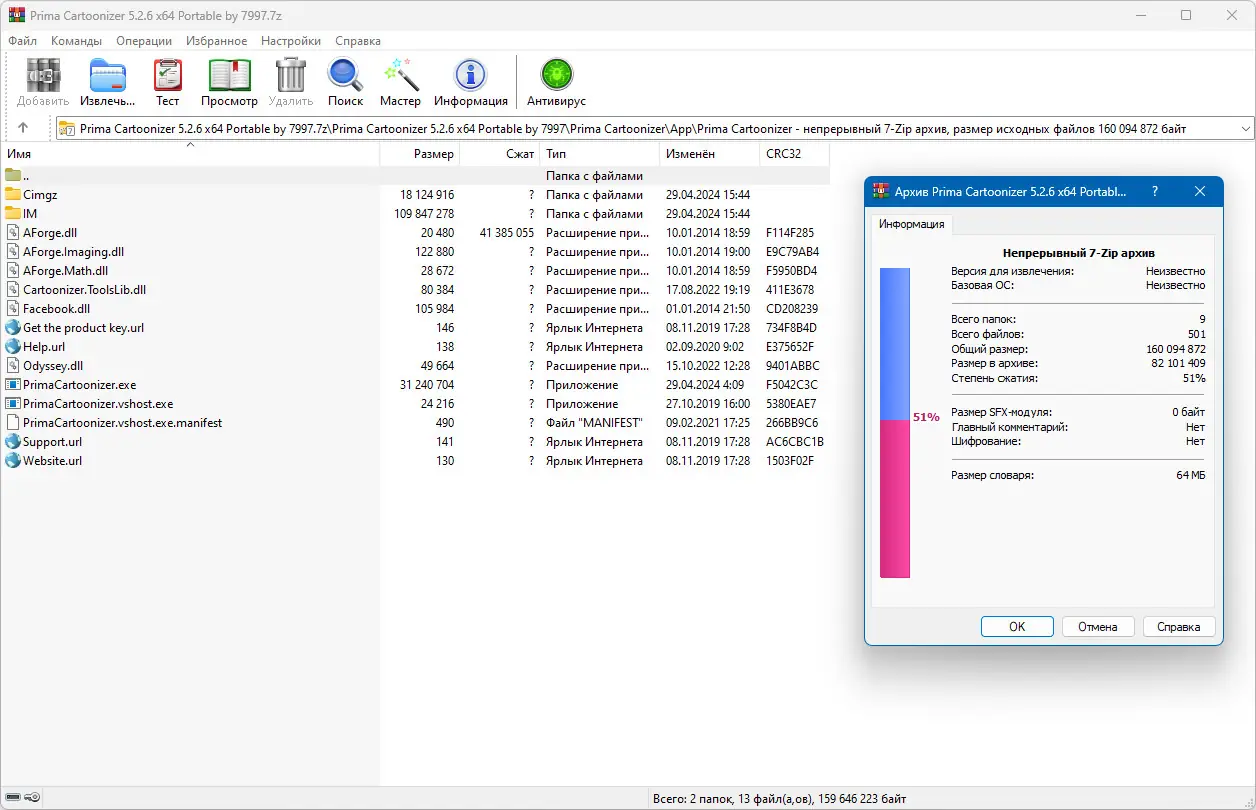
Task: Select the IM folder icon
Action: (x=13, y=214)
